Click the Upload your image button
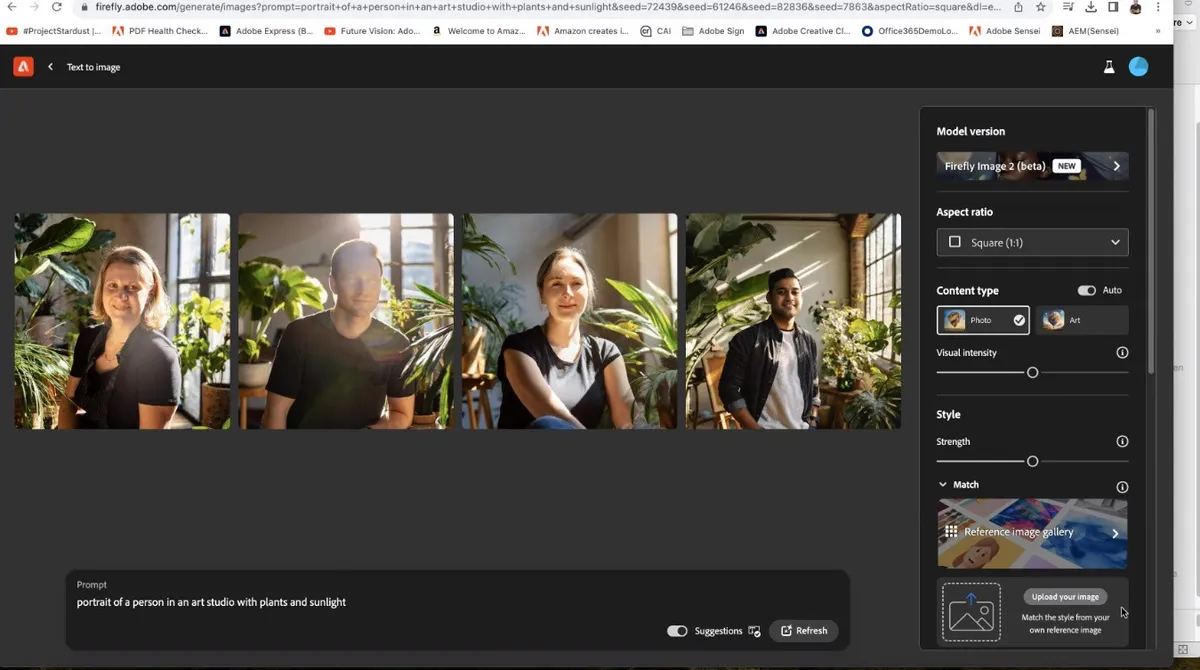Image resolution: width=1200 pixels, height=670 pixels. (x=1065, y=597)
